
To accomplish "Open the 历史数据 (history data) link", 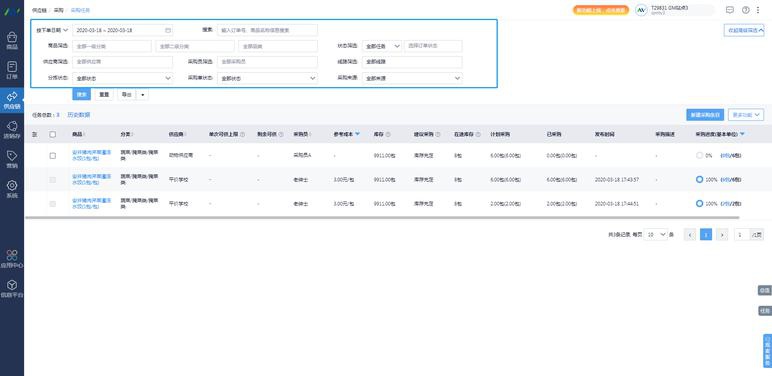I will coord(79,115).
